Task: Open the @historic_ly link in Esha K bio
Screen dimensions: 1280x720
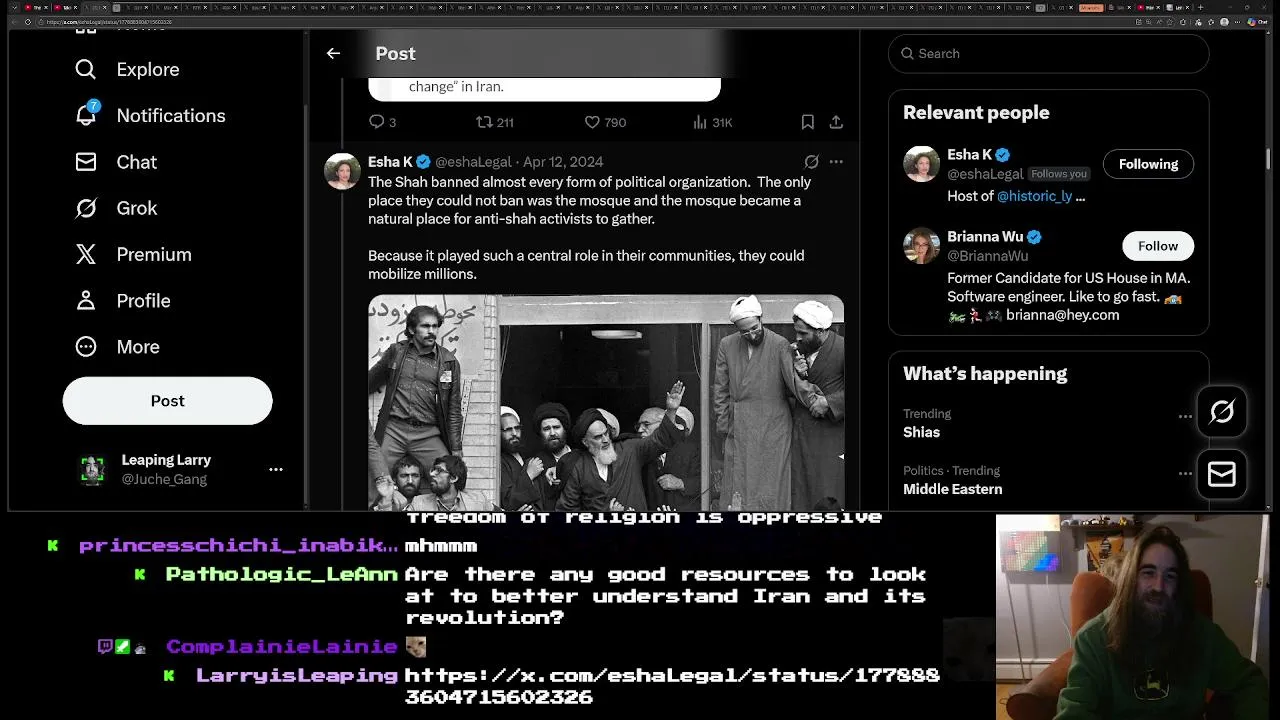Action: point(1034,196)
